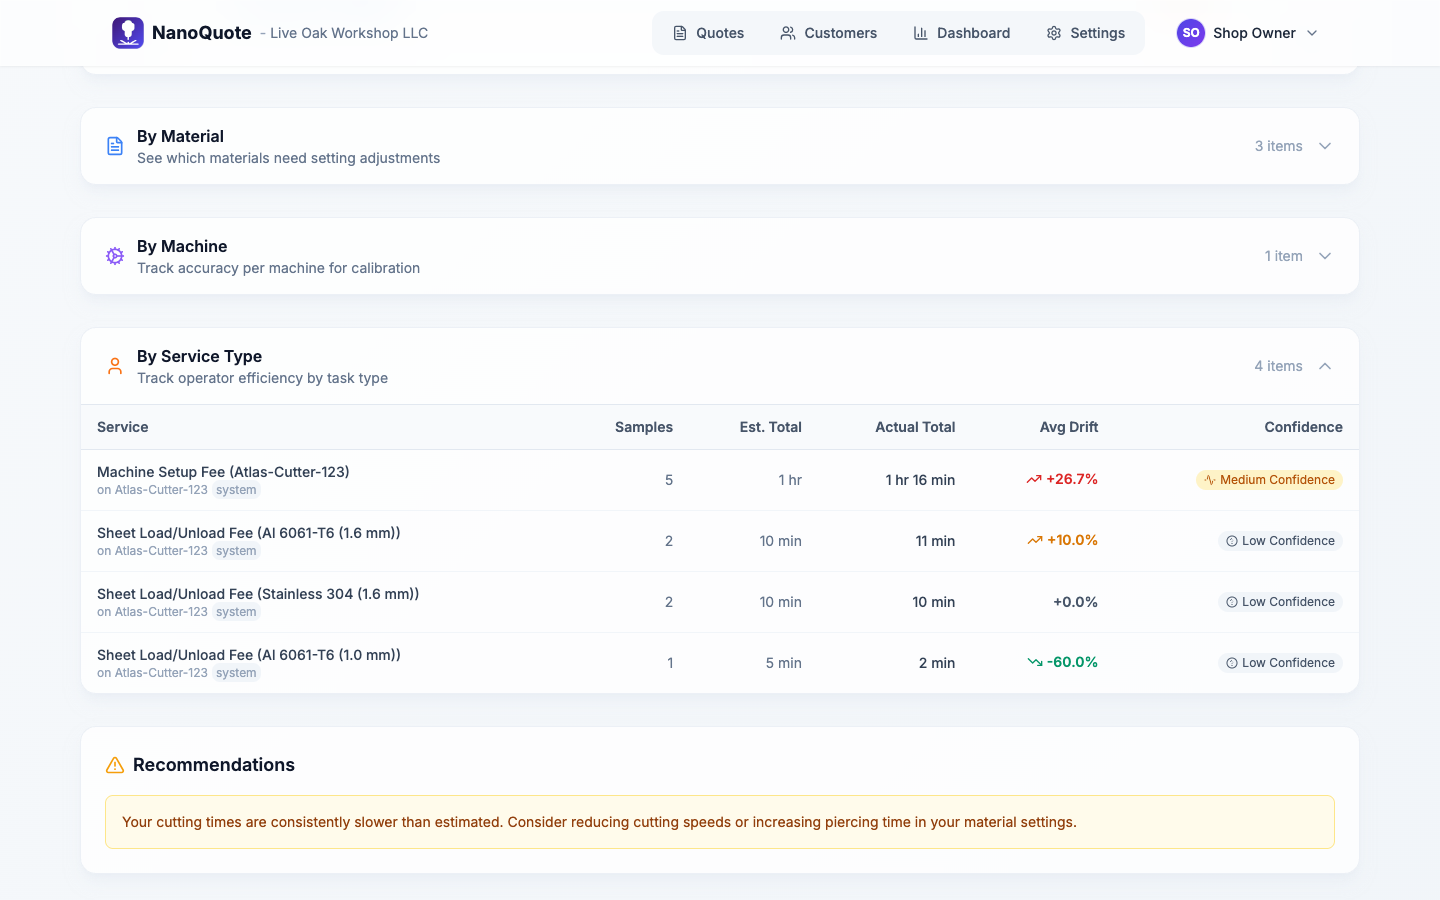This screenshot has height=900, width=1440.
Task: Open the Settings tab
Action: [1085, 33]
